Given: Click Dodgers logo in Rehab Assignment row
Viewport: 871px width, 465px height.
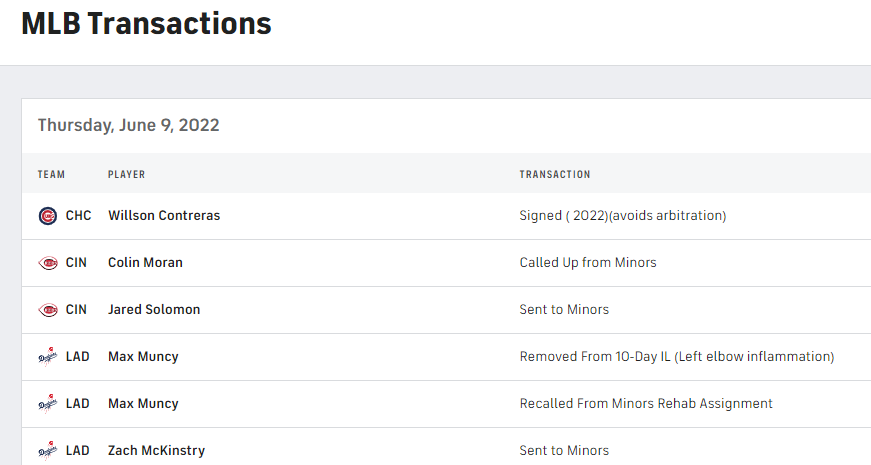Looking at the screenshot, I should pyautogui.click(x=48, y=404).
